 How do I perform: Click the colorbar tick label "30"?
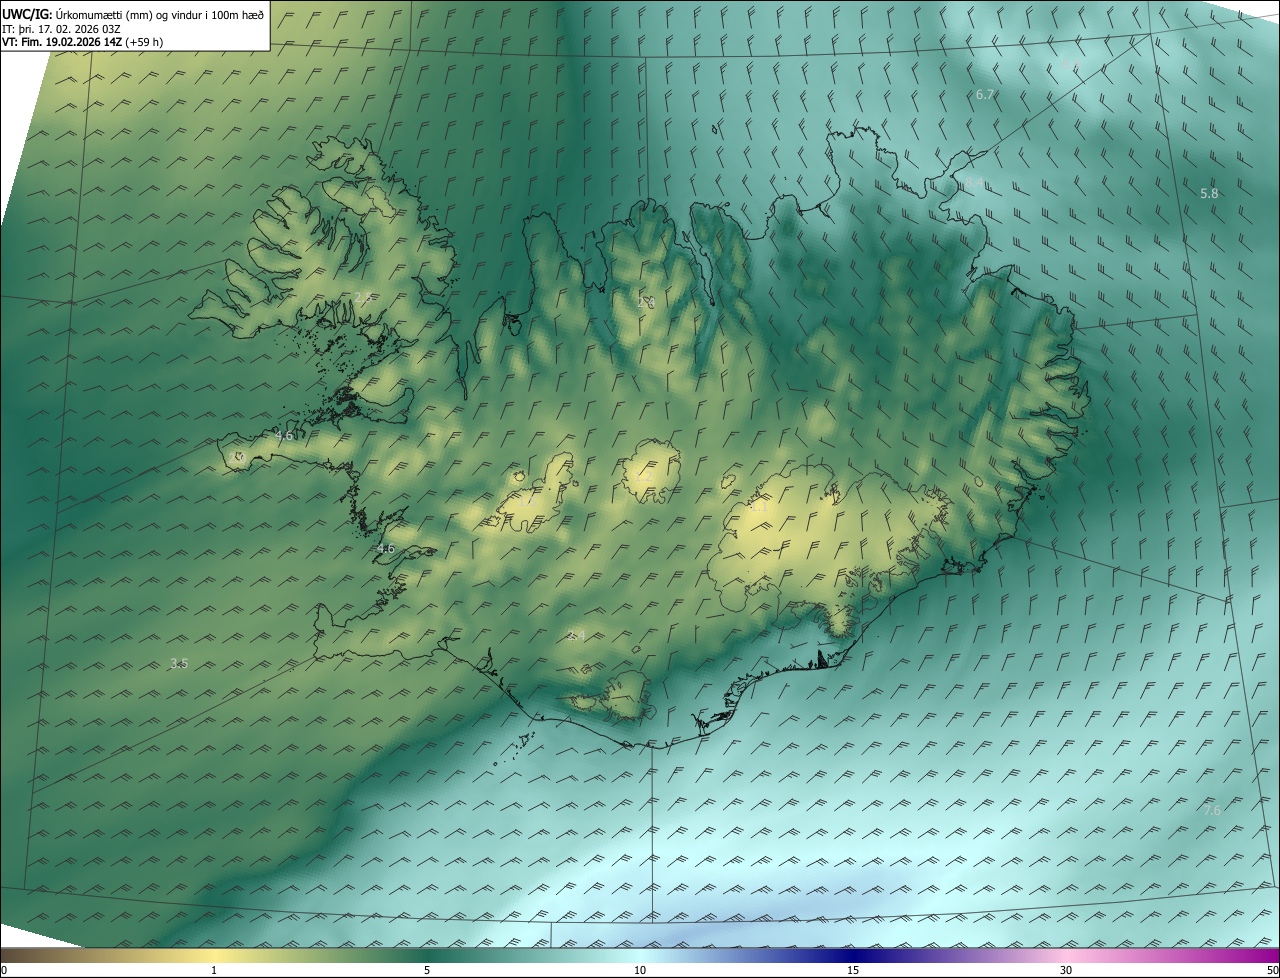[x=1066, y=971]
